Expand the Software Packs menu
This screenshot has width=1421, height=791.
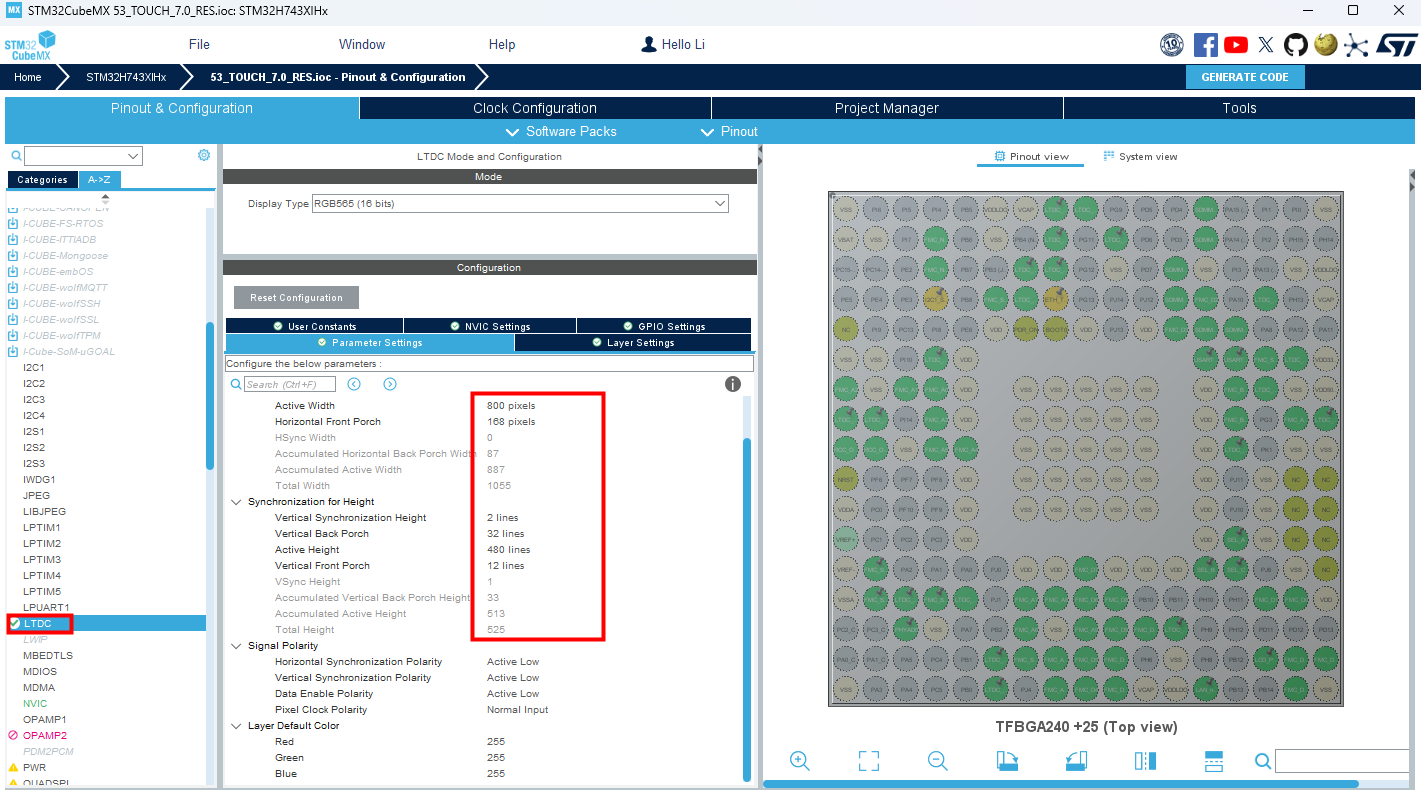(562, 132)
